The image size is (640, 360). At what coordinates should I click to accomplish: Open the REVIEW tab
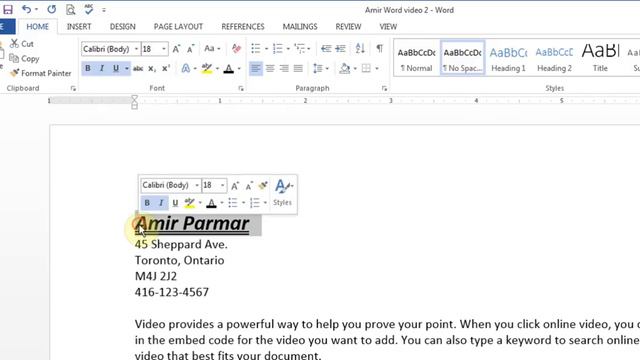click(348, 27)
